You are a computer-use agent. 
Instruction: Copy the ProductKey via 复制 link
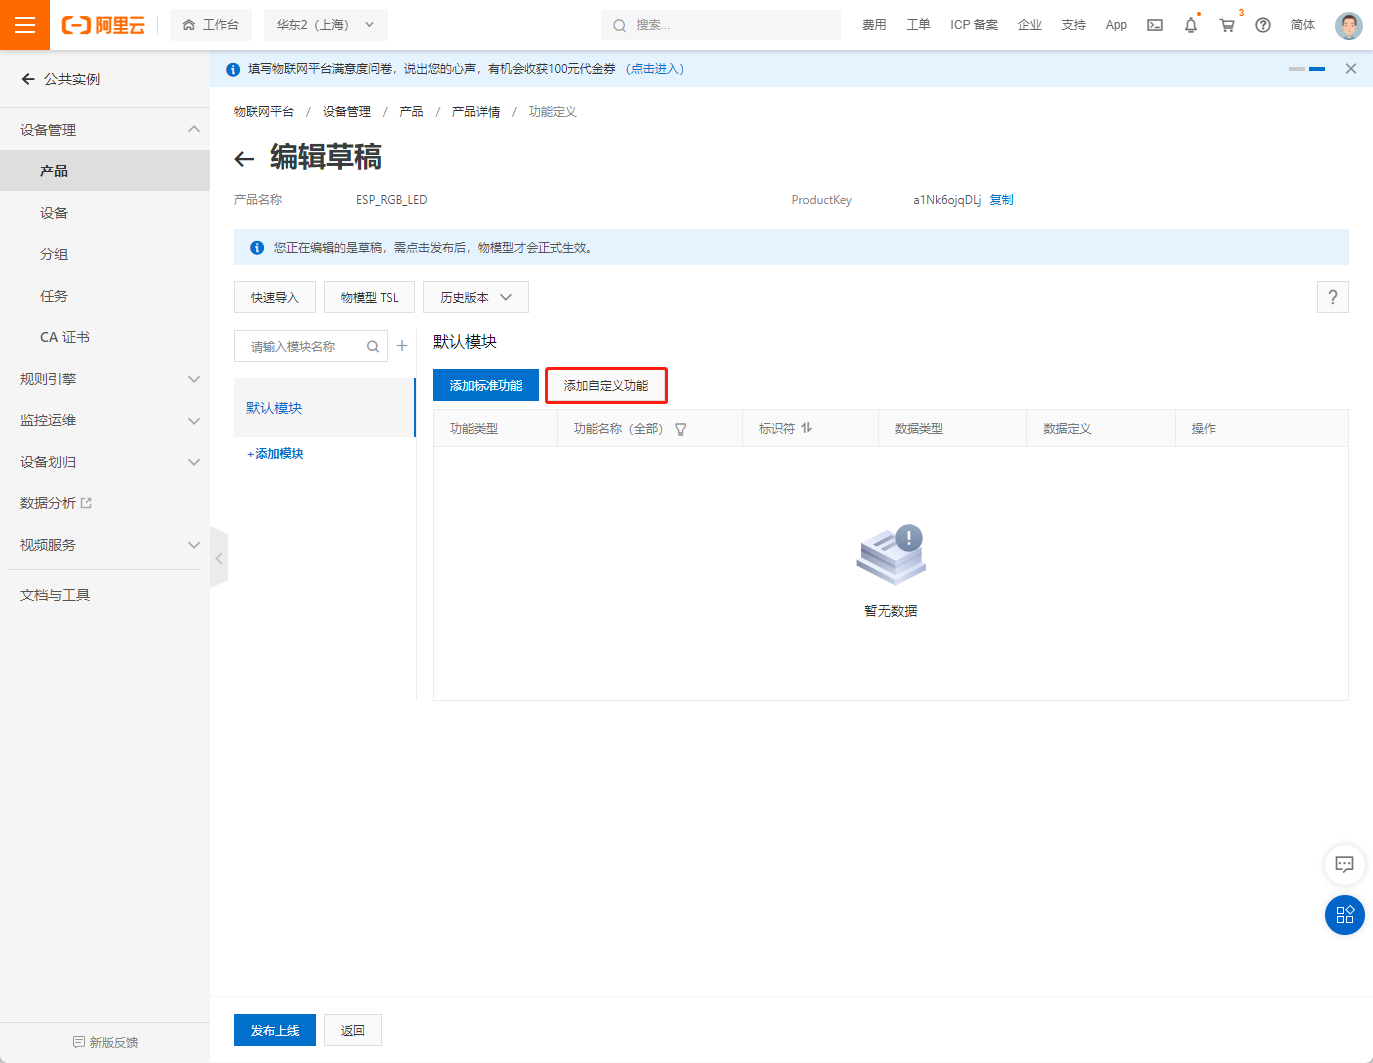(1001, 200)
